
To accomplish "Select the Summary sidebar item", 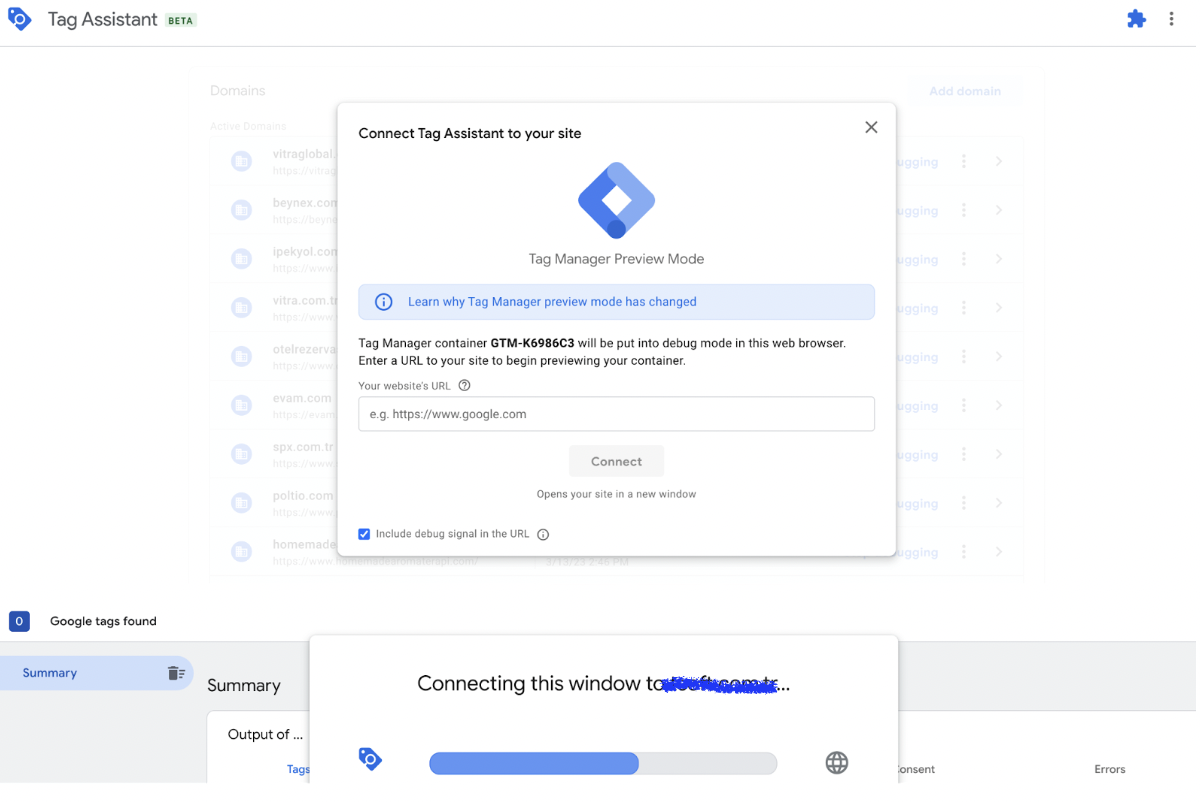I will 96,673.
